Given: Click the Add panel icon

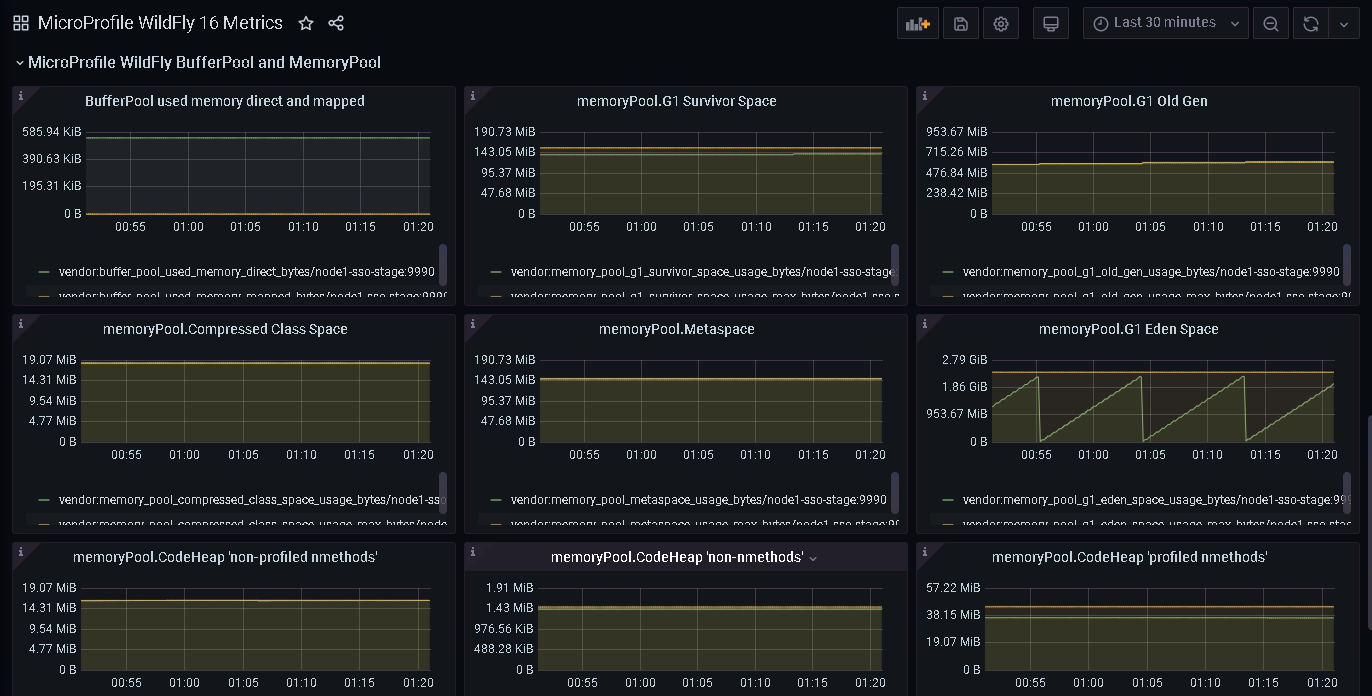Looking at the screenshot, I should pyautogui.click(x=917, y=23).
